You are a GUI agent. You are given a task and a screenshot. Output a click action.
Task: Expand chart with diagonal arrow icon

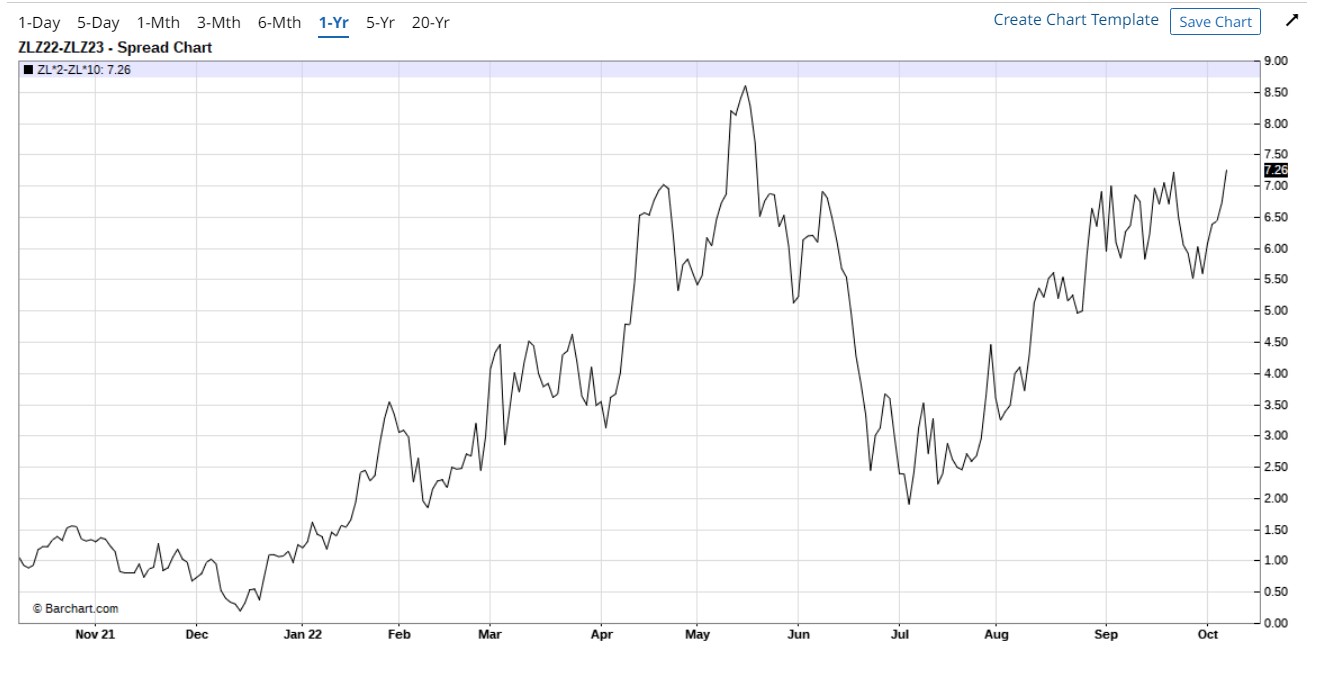point(1292,21)
